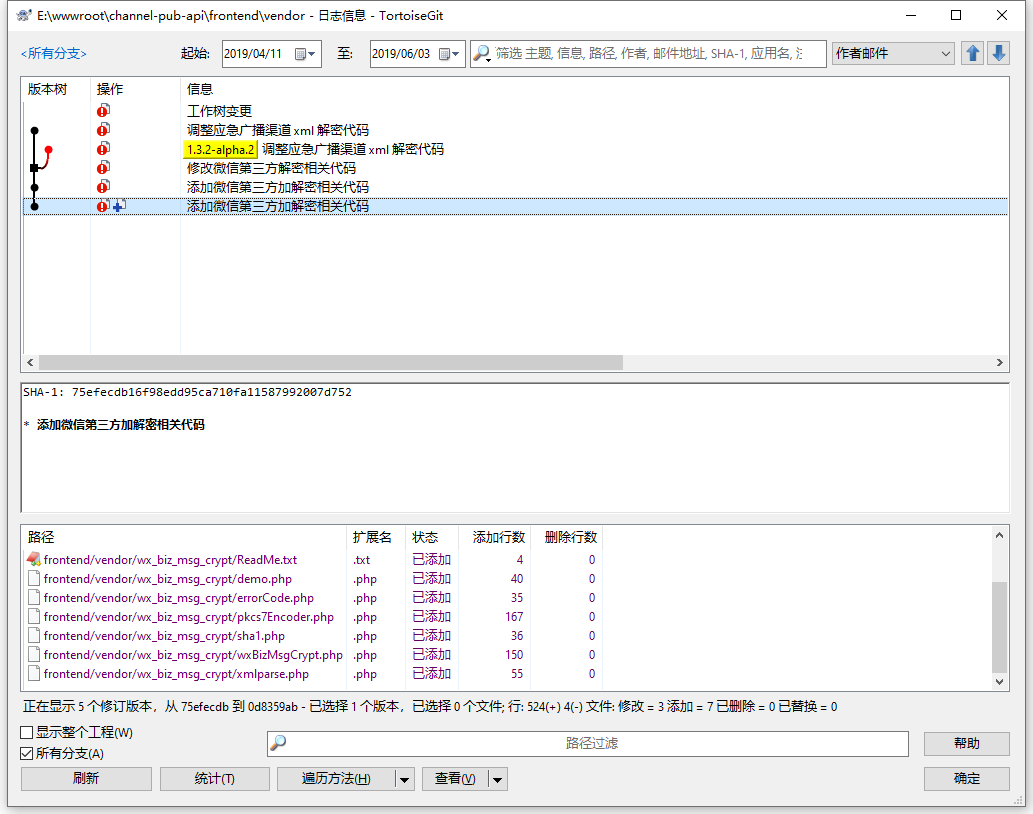Click the added-files plus icon in selected commit
This screenshot has width=1033, height=814.
(x=119, y=206)
